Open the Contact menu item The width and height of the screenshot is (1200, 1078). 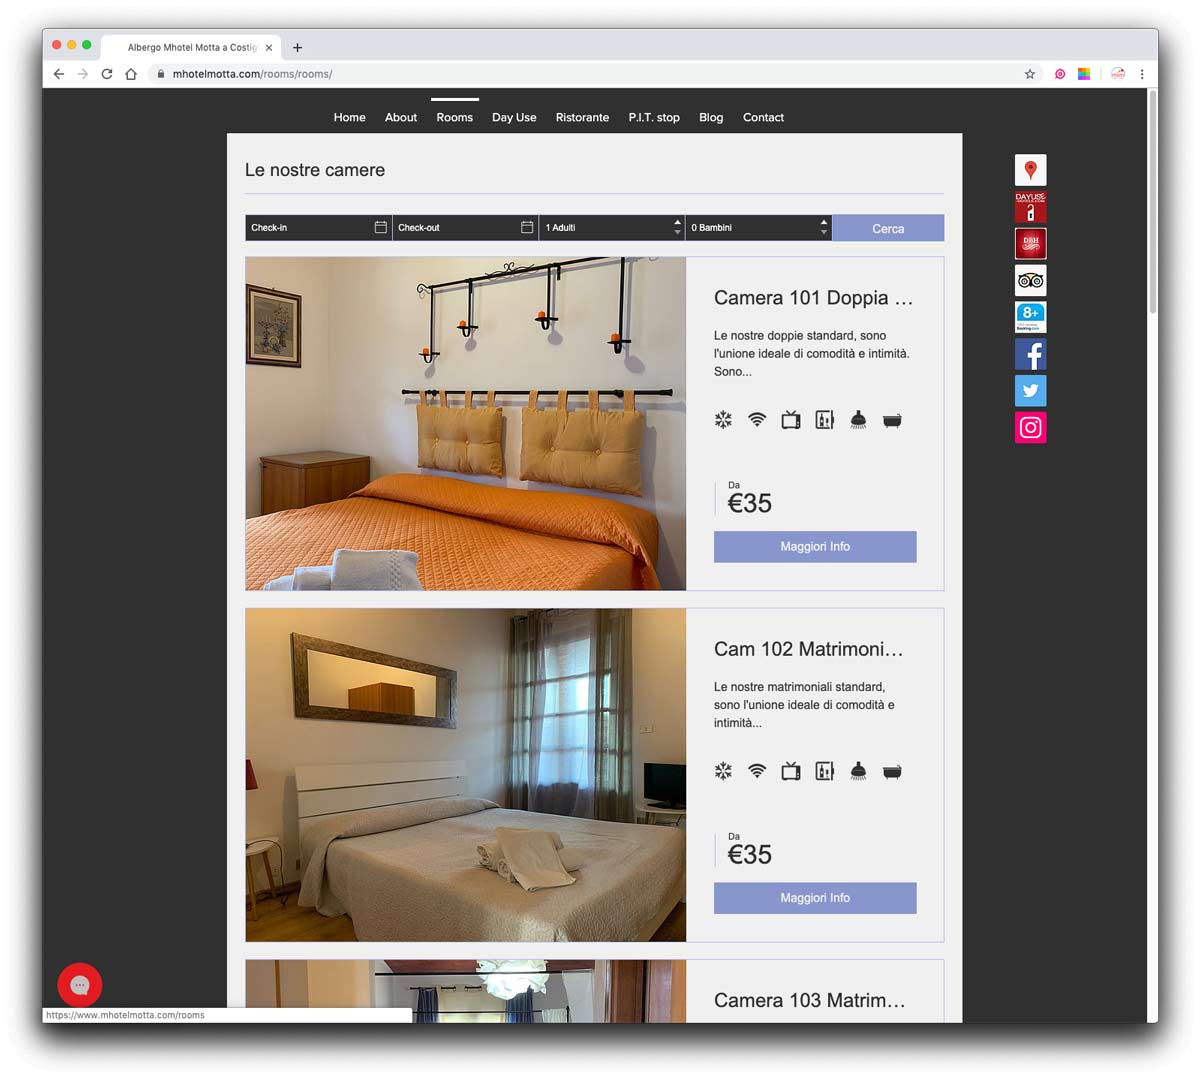point(763,117)
